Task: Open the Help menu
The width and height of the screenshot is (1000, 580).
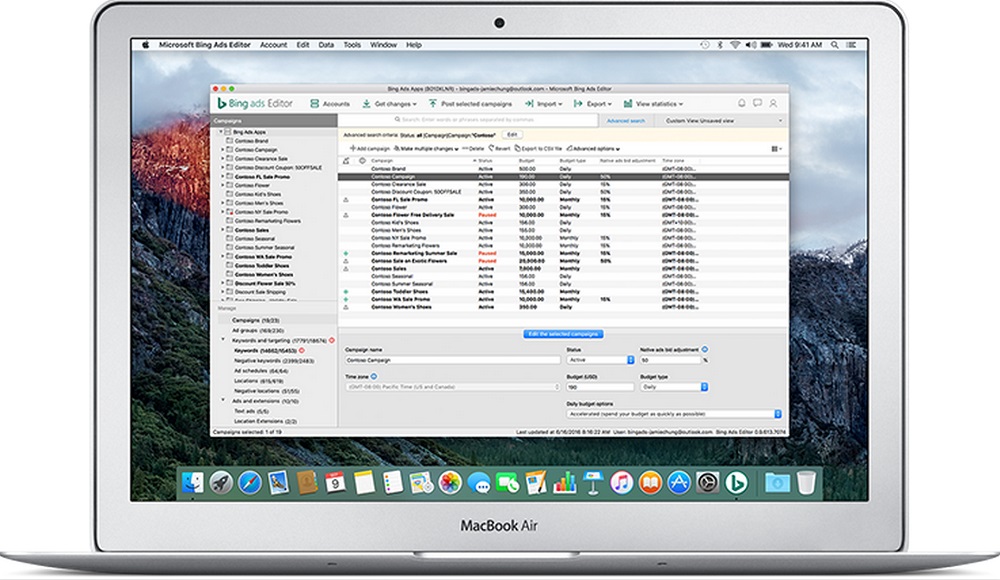Action: (414, 45)
